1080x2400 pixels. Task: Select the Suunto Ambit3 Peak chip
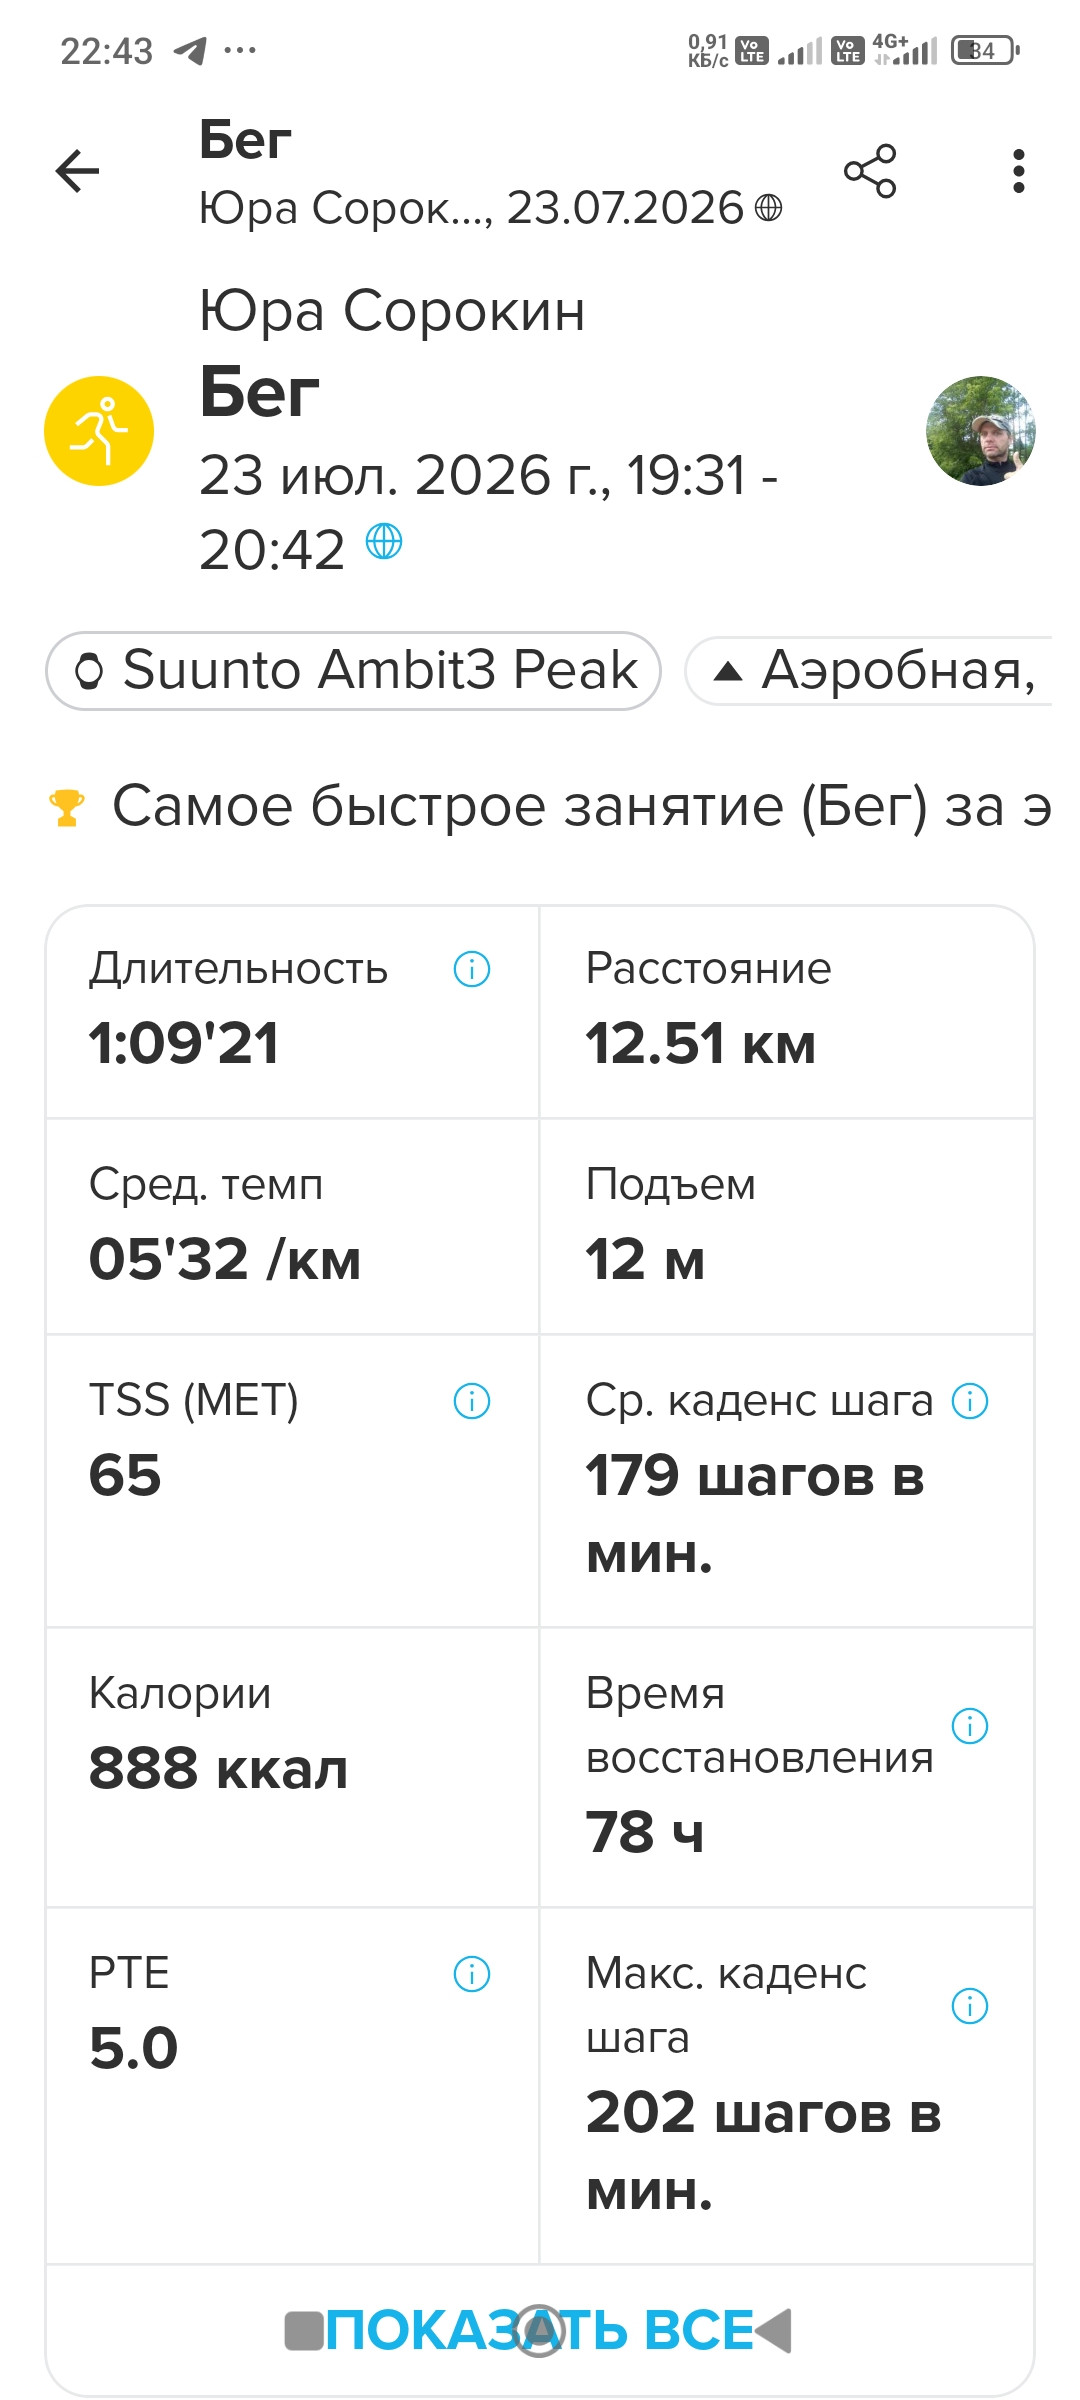353,670
